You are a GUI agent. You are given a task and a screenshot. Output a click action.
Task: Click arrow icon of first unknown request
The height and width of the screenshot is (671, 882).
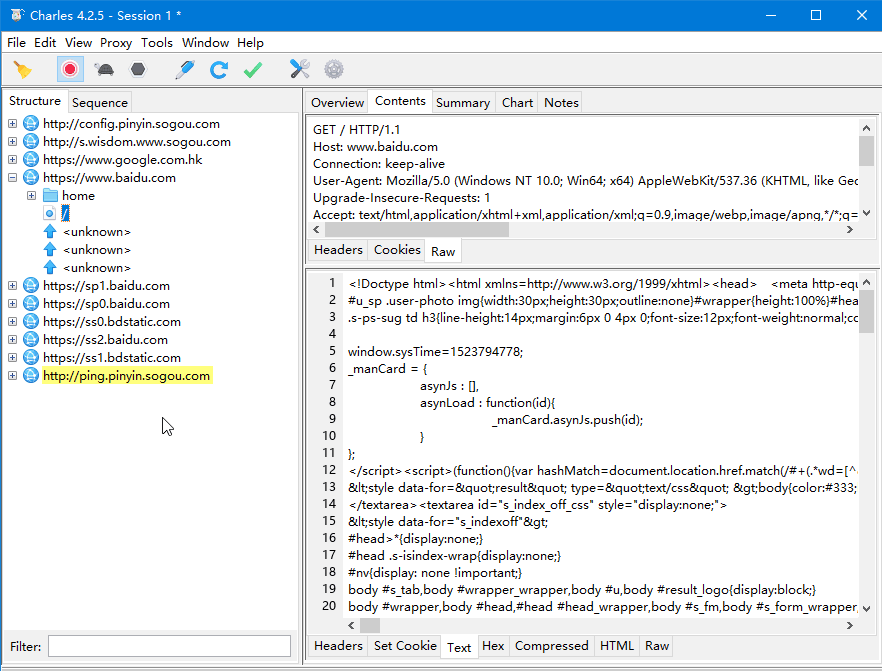[50, 231]
